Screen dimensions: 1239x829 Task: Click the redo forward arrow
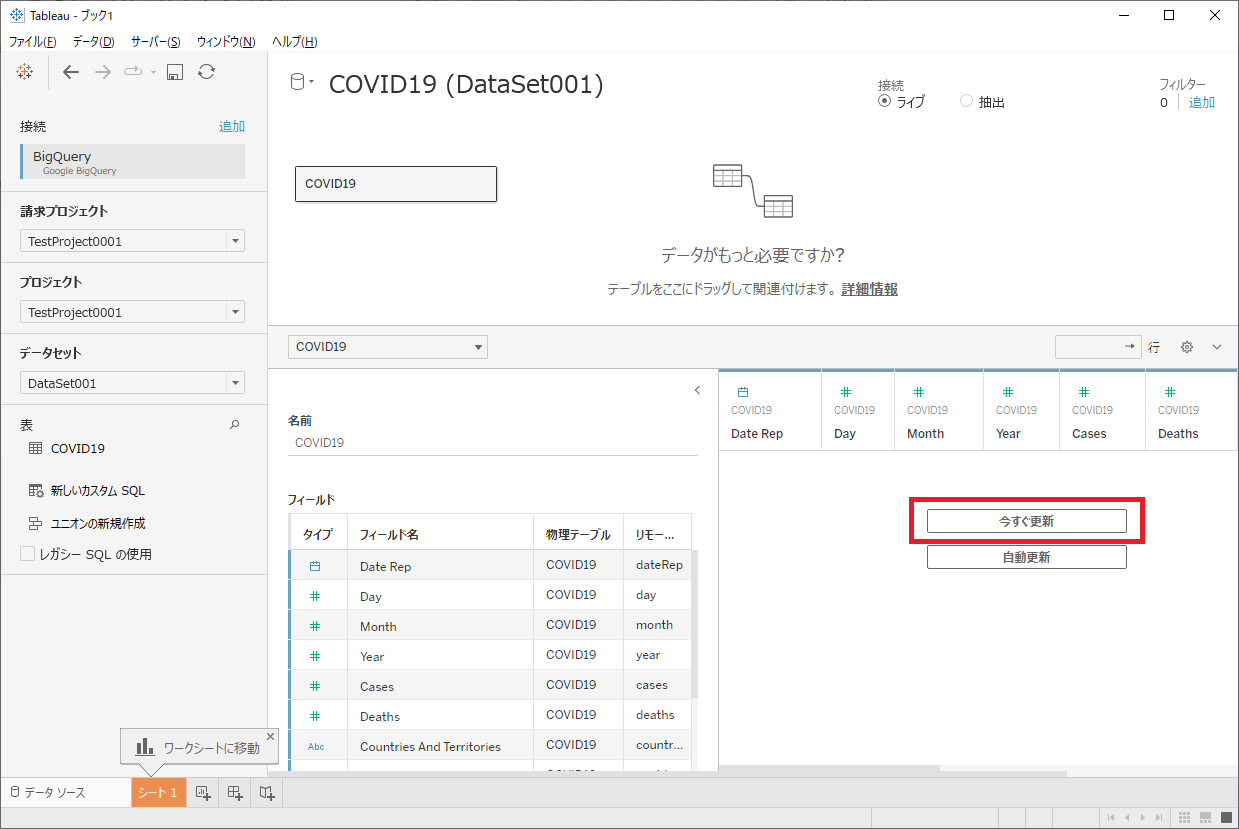(102, 71)
